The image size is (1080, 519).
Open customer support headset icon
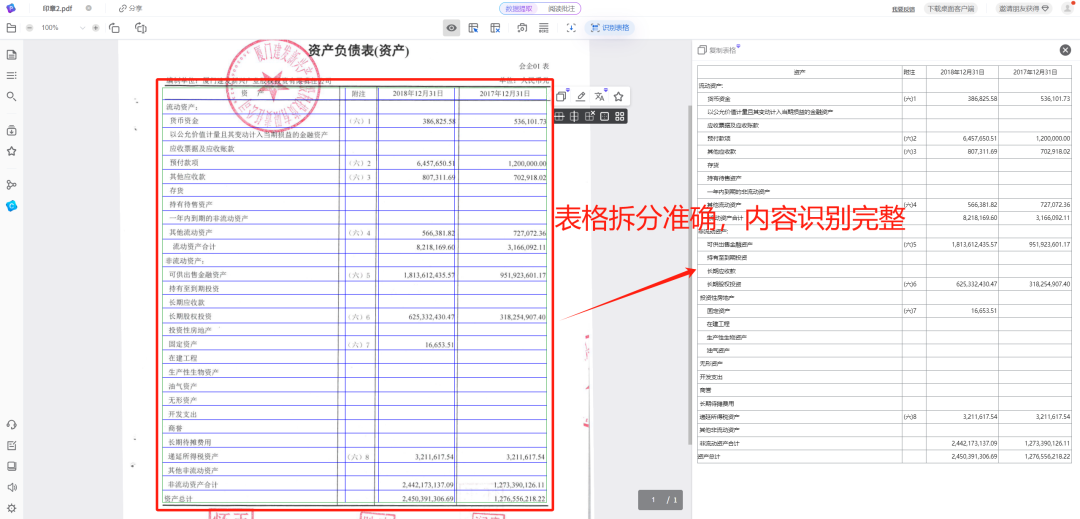11,425
